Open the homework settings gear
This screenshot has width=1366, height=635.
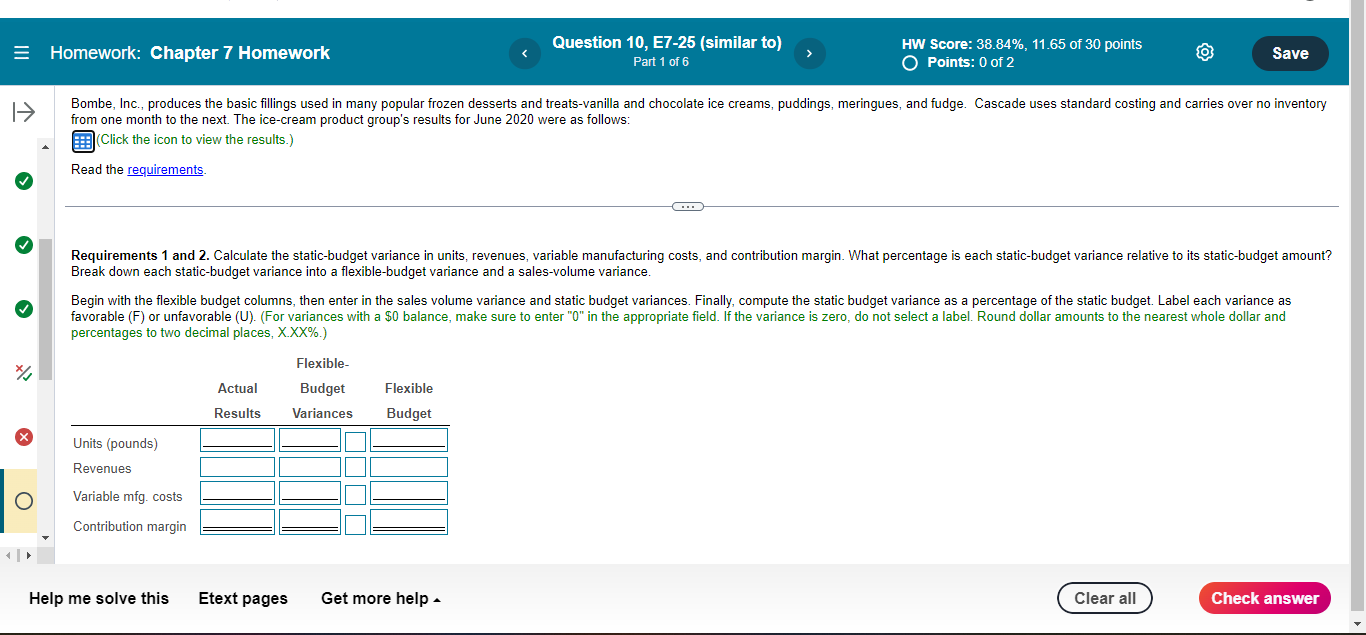pyautogui.click(x=1204, y=52)
